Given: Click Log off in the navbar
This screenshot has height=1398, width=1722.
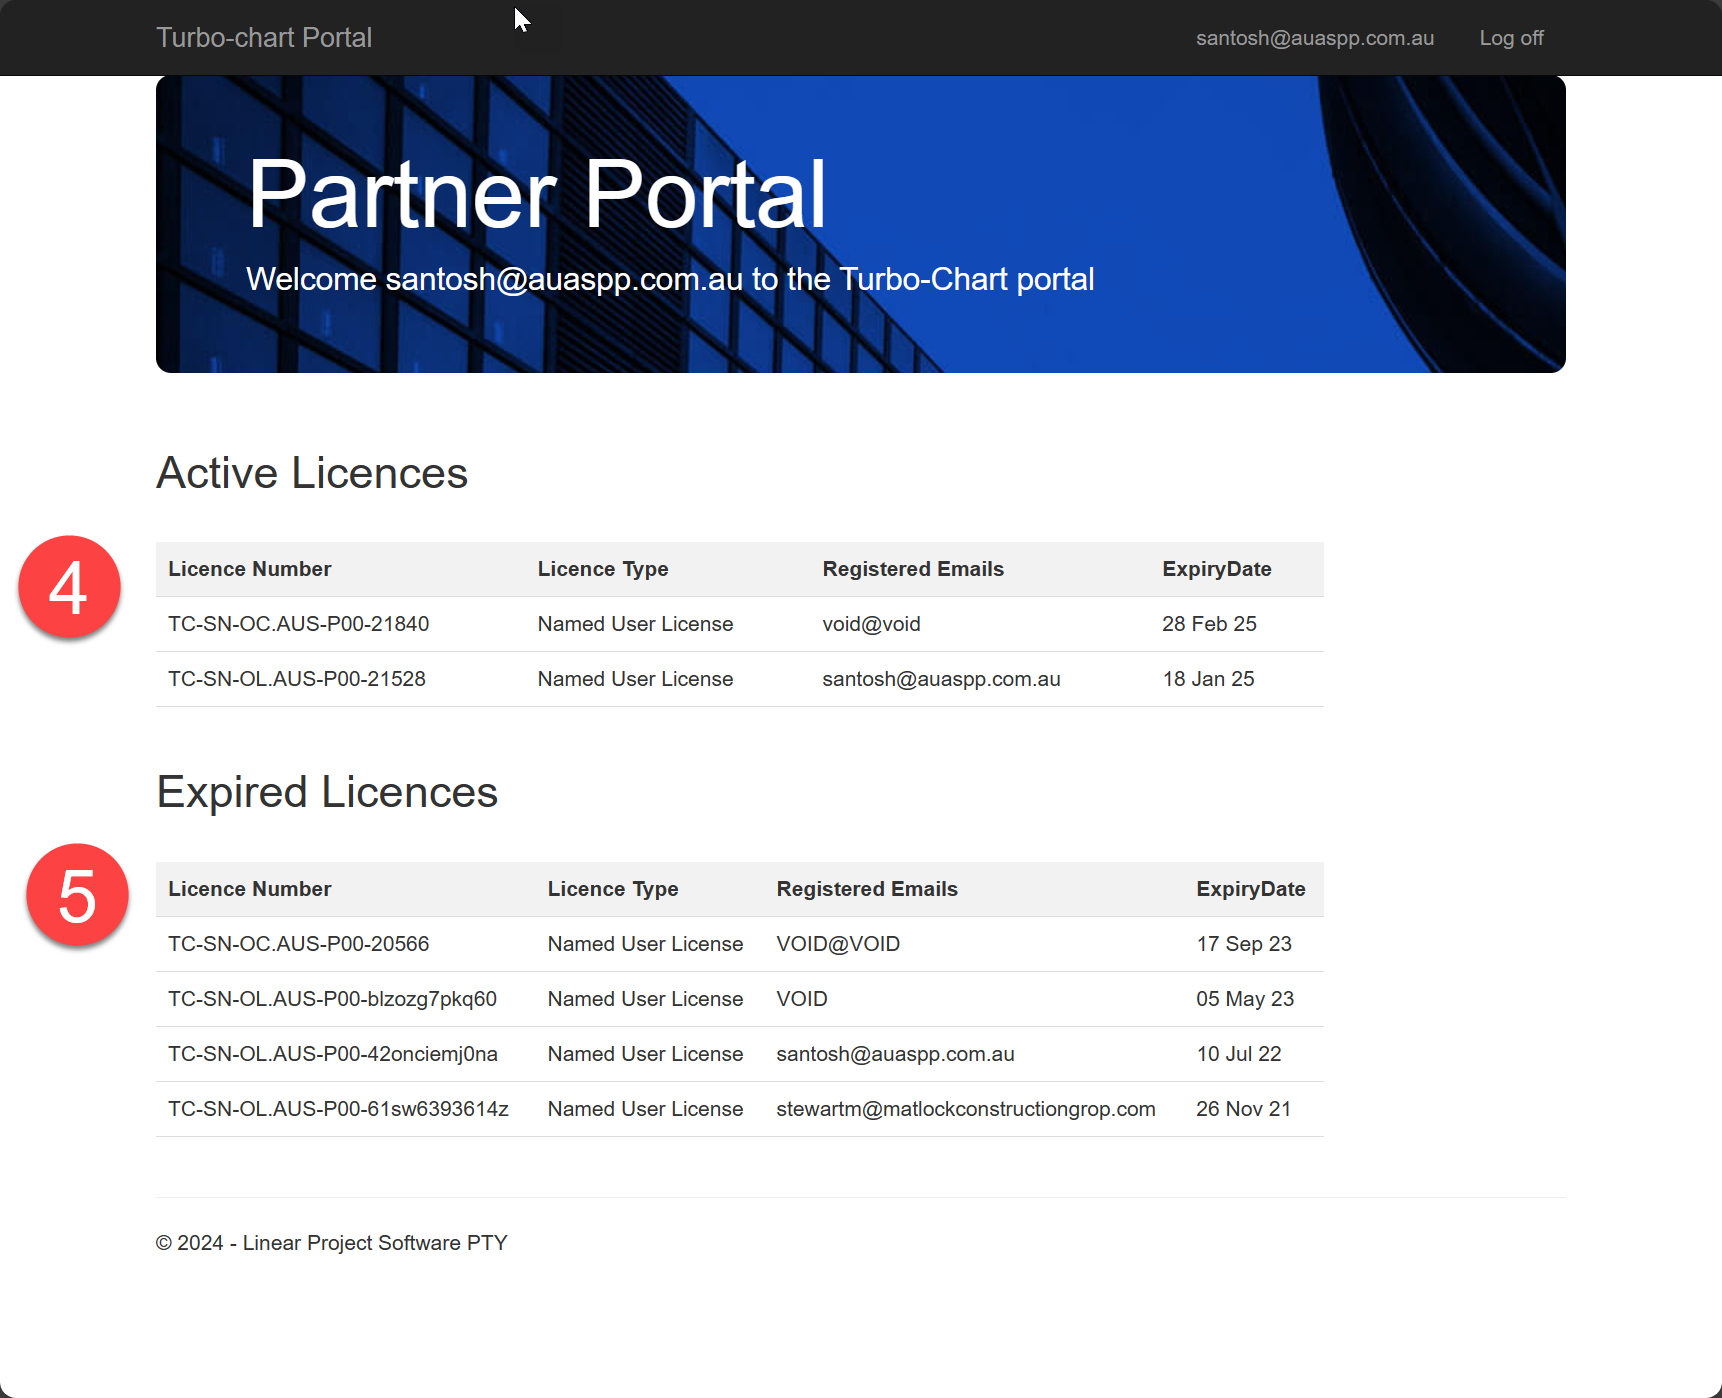Looking at the screenshot, I should pos(1511,38).
